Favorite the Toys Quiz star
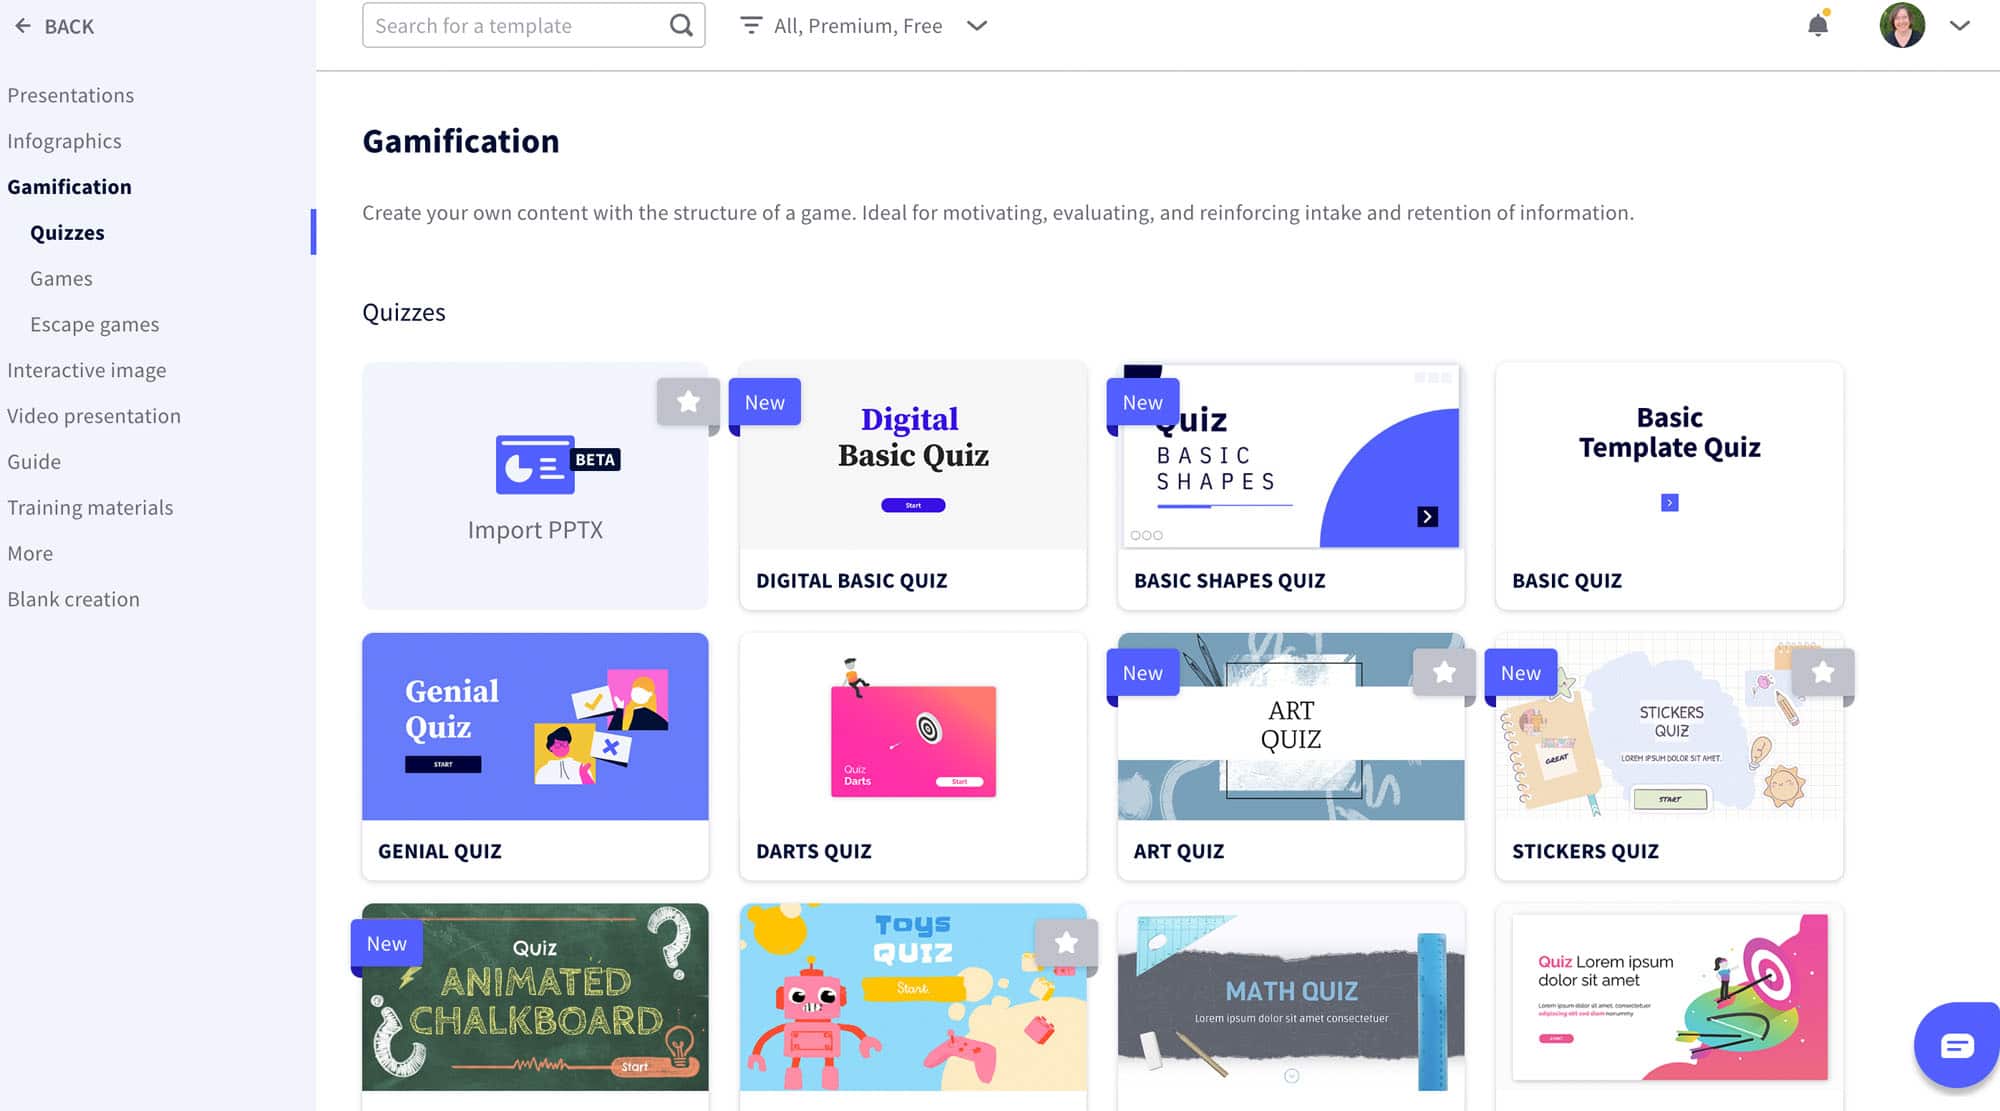Image resolution: width=2000 pixels, height=1111 pixels. pyautogui.click(x=1066, y=943)
